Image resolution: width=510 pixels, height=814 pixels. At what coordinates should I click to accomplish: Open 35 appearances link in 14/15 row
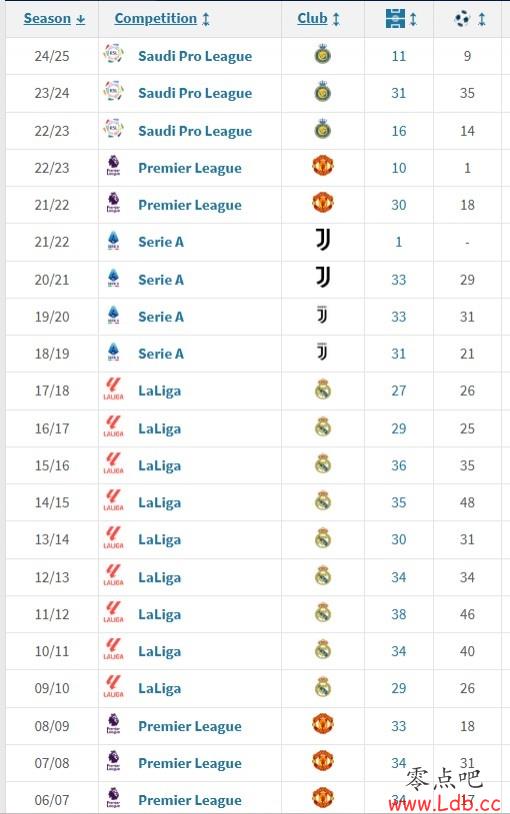pyautogui.click(x=399, y=503)
